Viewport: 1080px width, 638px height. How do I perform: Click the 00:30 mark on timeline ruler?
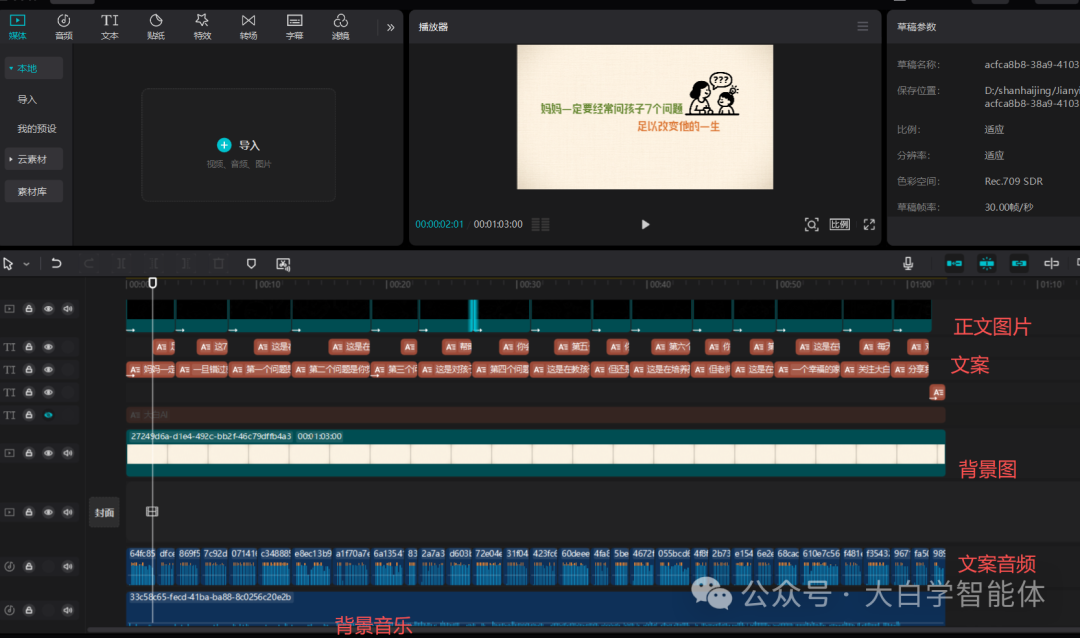pos(530,284)
